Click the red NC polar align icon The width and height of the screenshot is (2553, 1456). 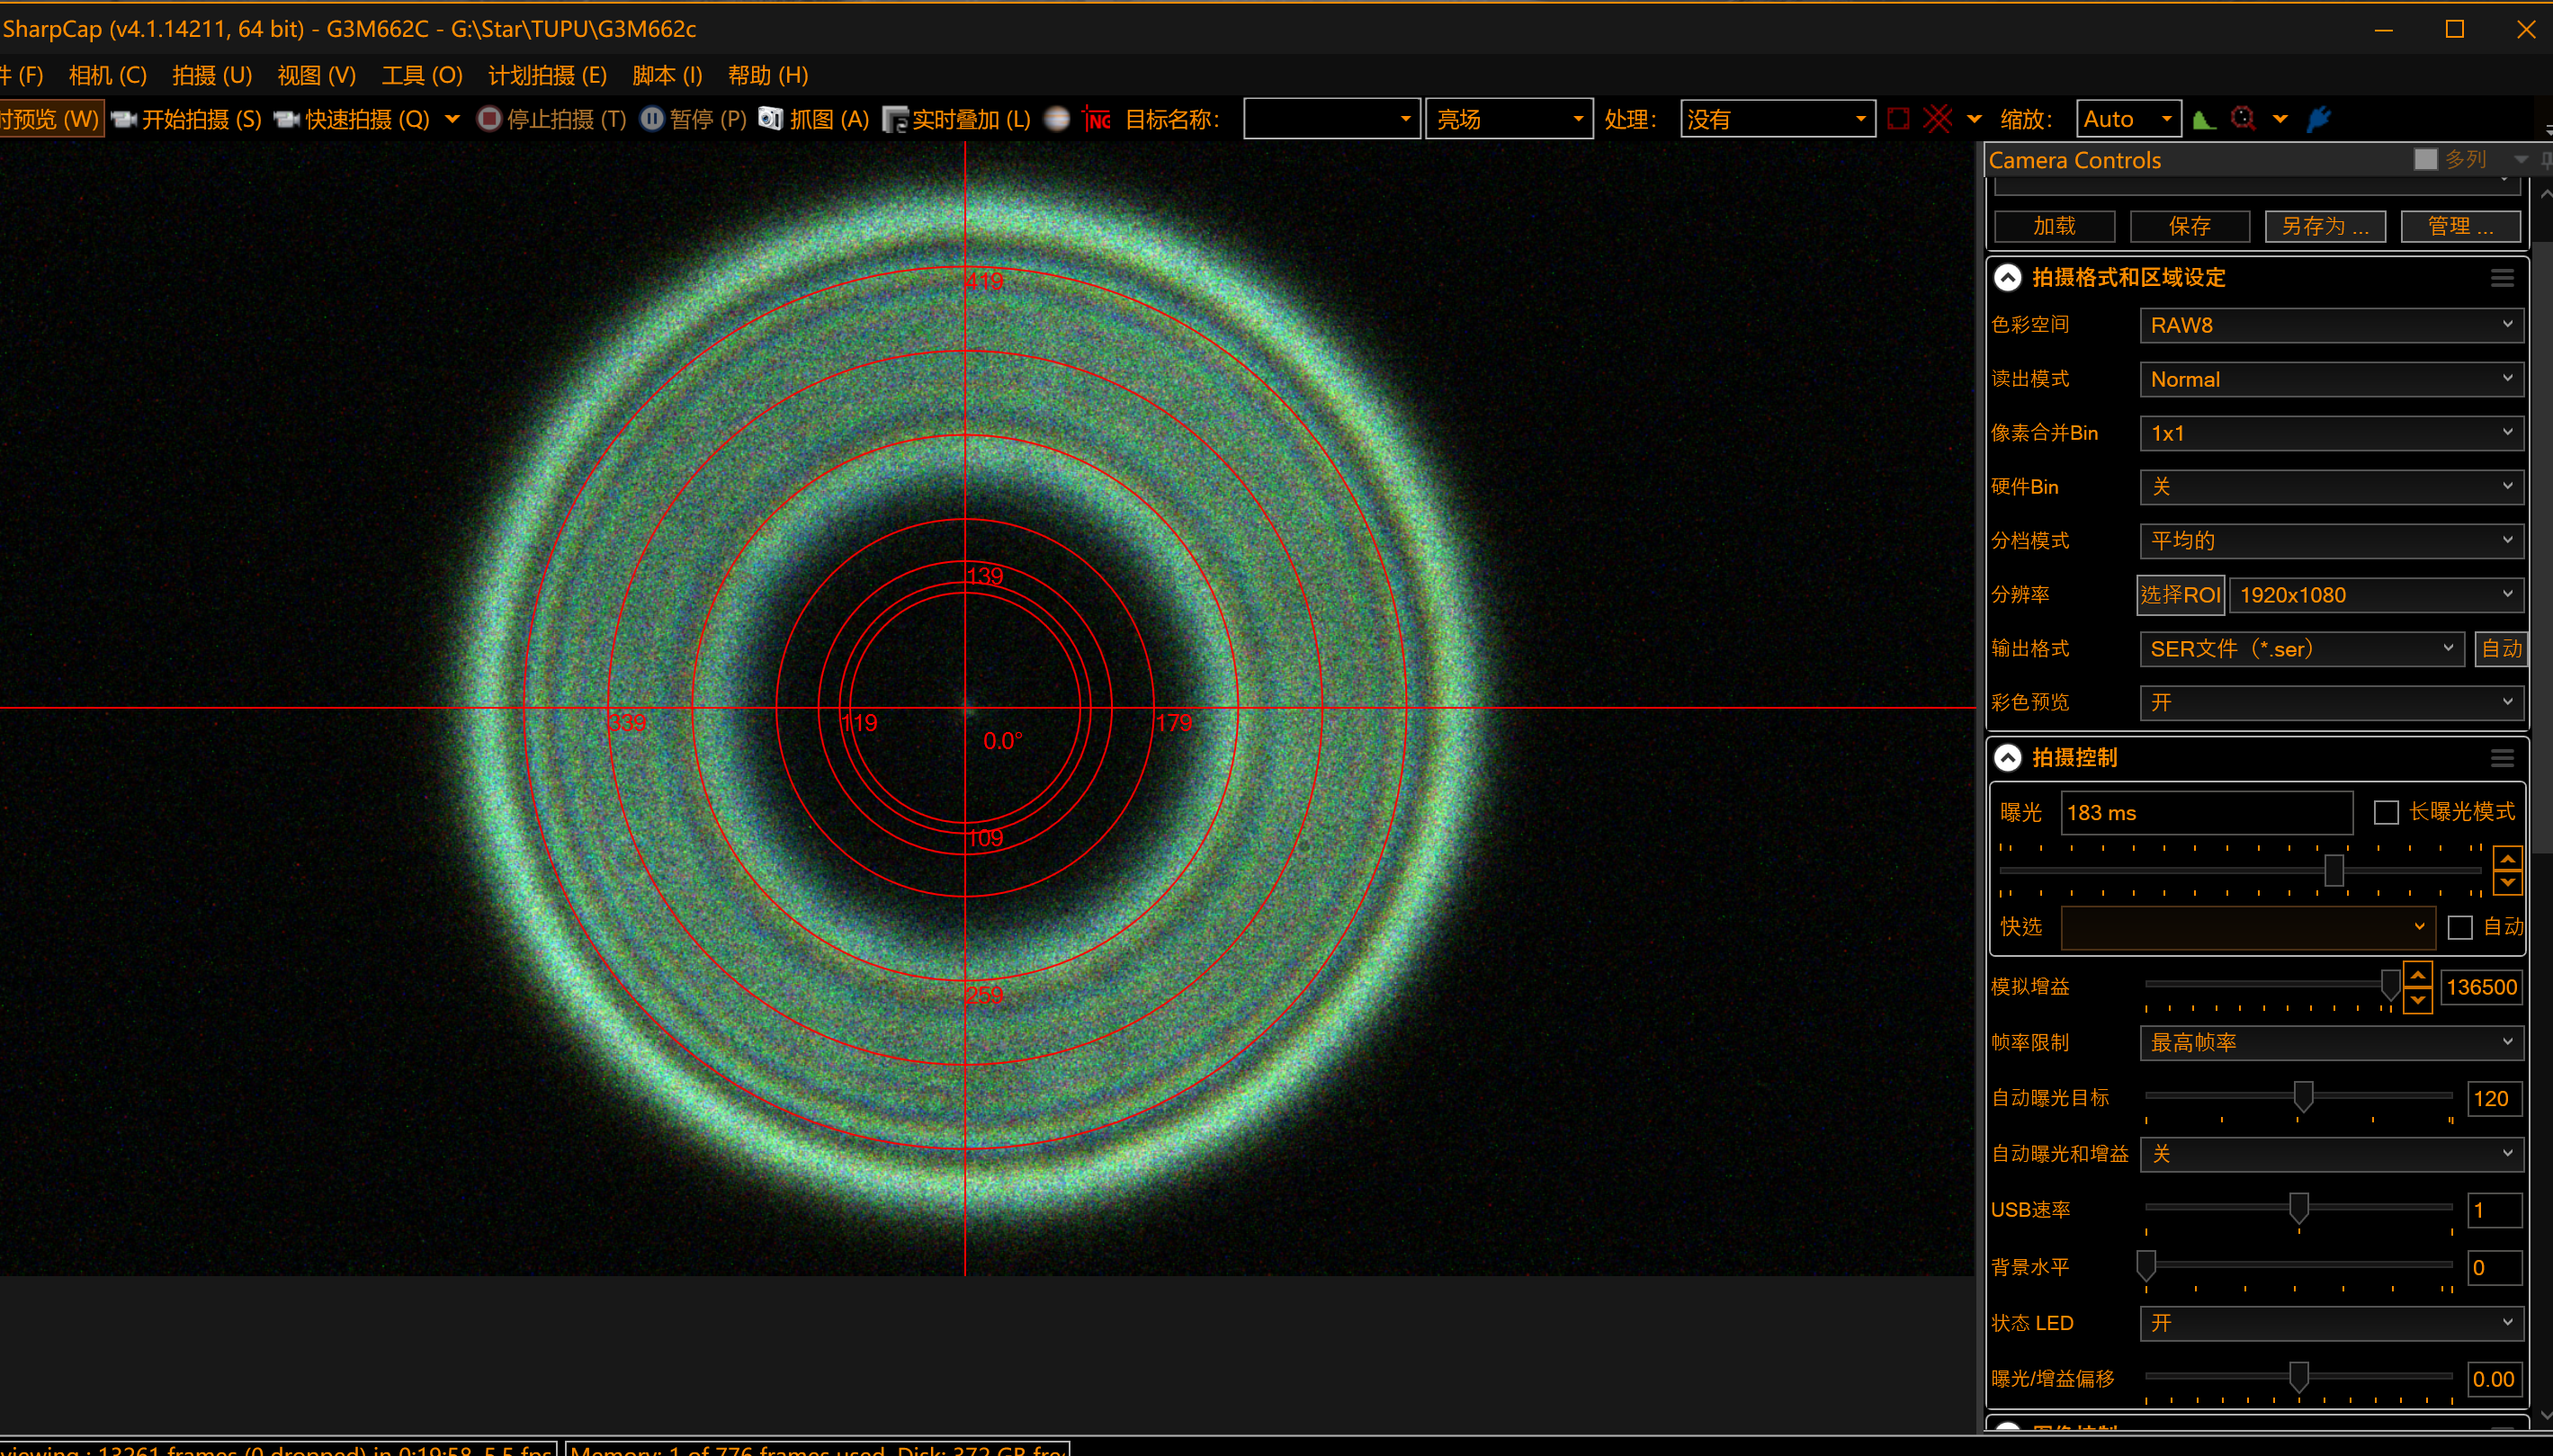click(1097, 119)
